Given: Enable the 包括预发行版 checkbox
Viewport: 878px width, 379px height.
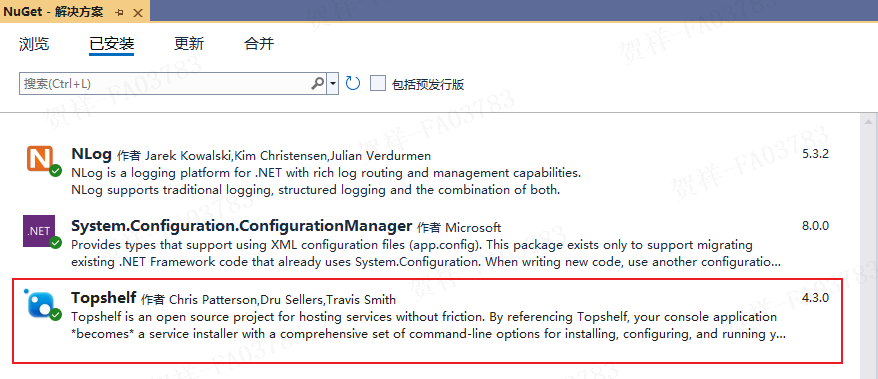Looking at the screenshot, I should [x=379, y=84].
